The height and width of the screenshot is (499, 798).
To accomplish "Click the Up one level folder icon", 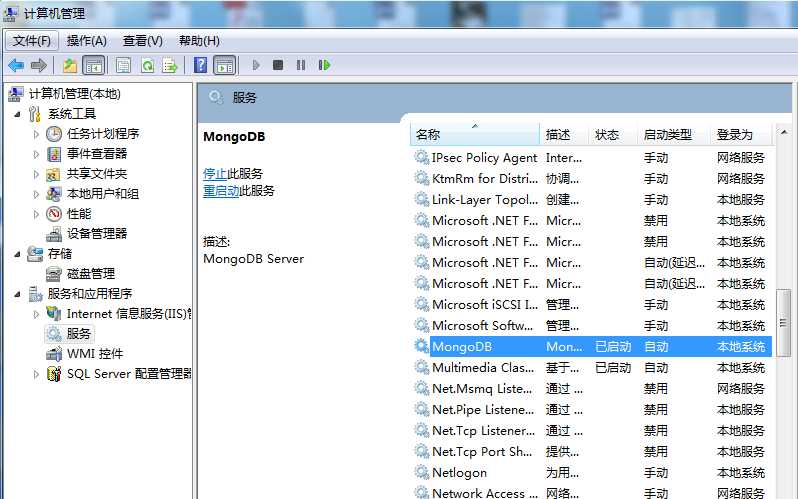I will point(70,65).
